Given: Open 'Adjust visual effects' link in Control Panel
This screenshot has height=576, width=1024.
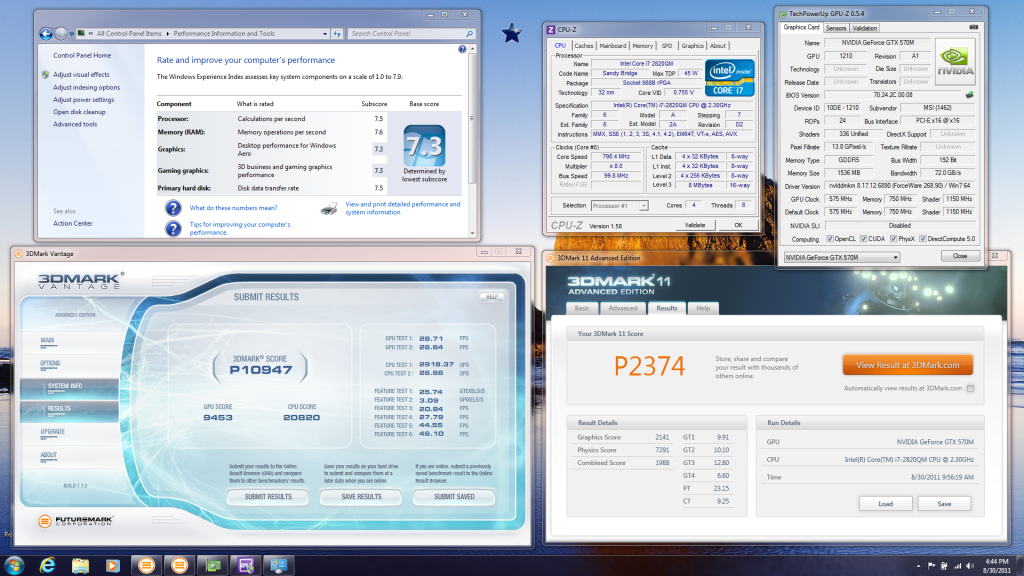Looking at the screenshot, I should [x=81, y=75].
